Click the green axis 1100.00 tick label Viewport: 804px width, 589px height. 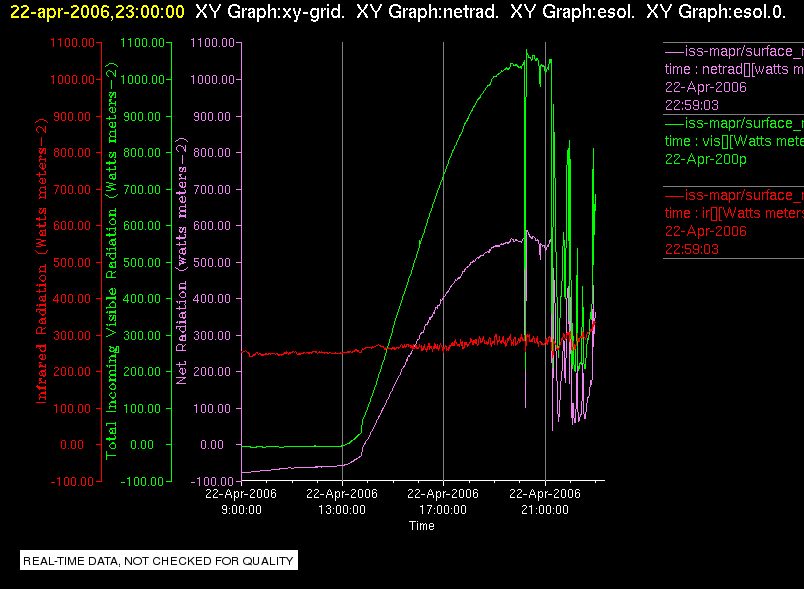143,43
